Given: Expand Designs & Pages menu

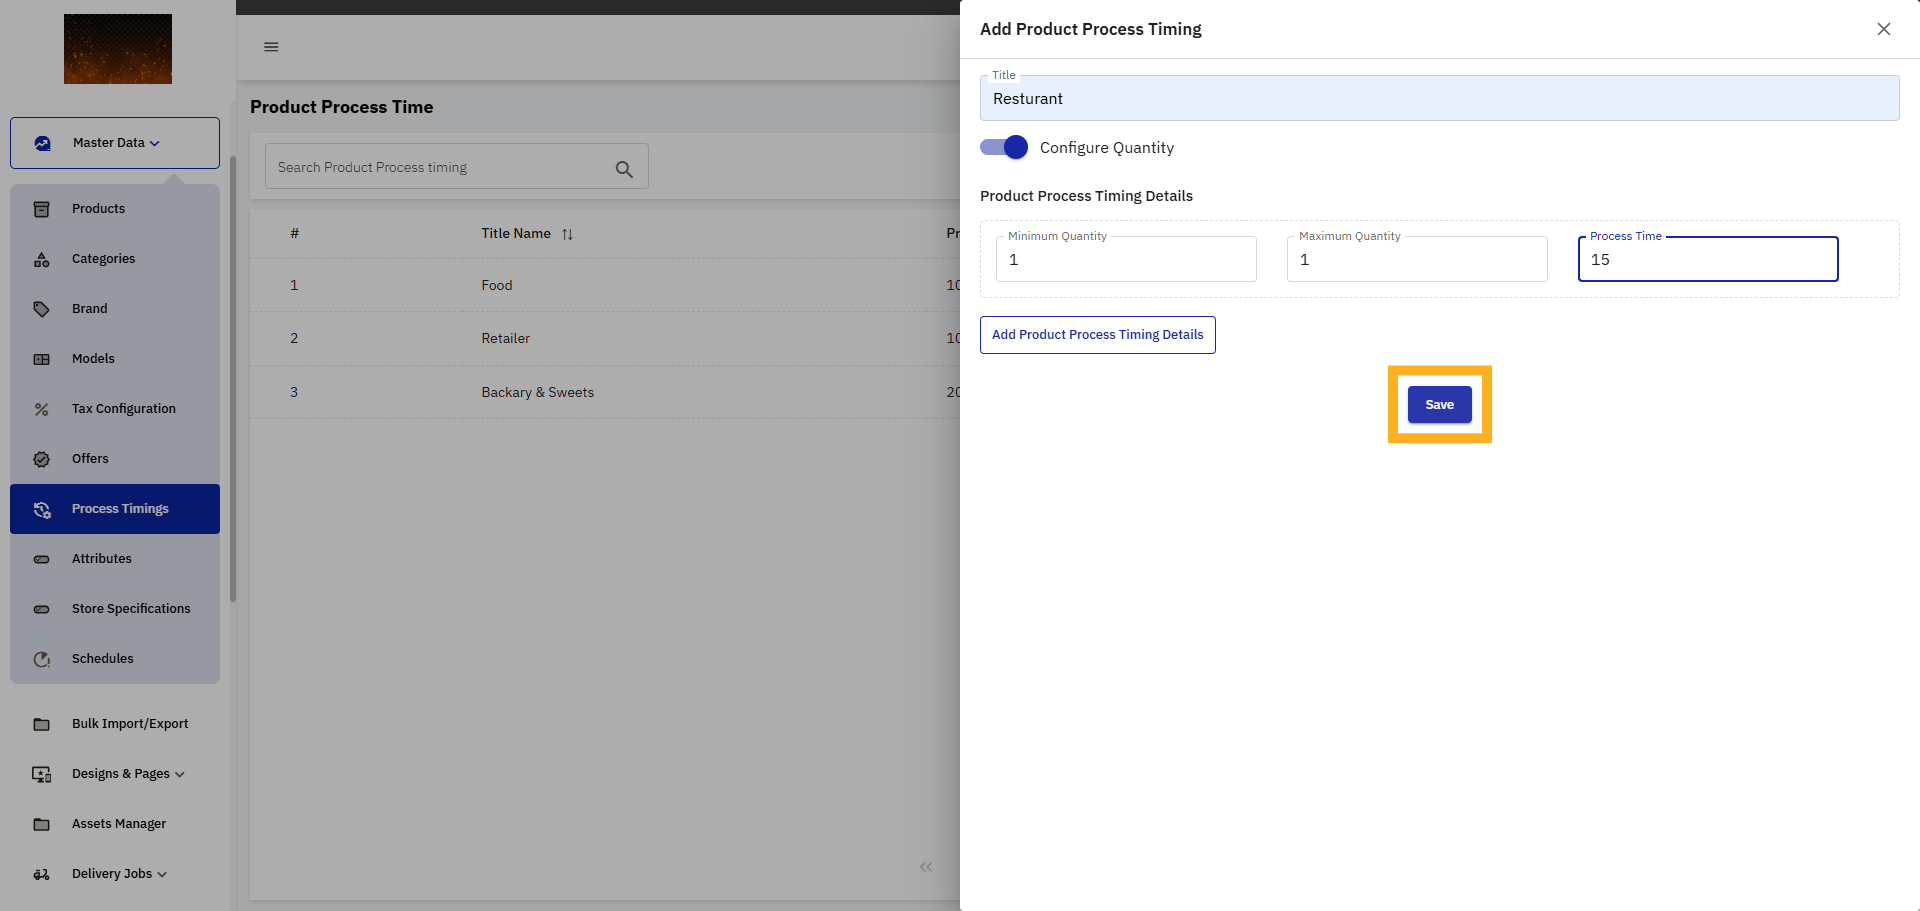Looking at the screenshot, I should coord(127,773).
